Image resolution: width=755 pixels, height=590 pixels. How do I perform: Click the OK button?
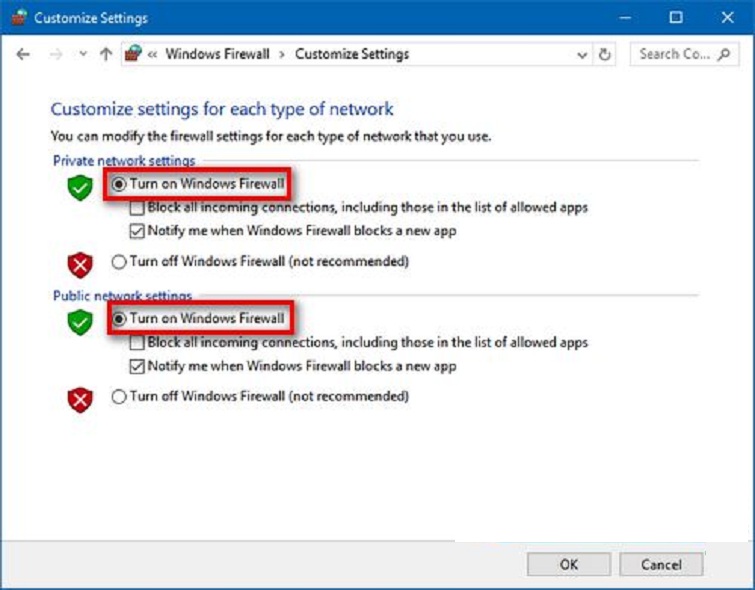(x=568, y=564)
